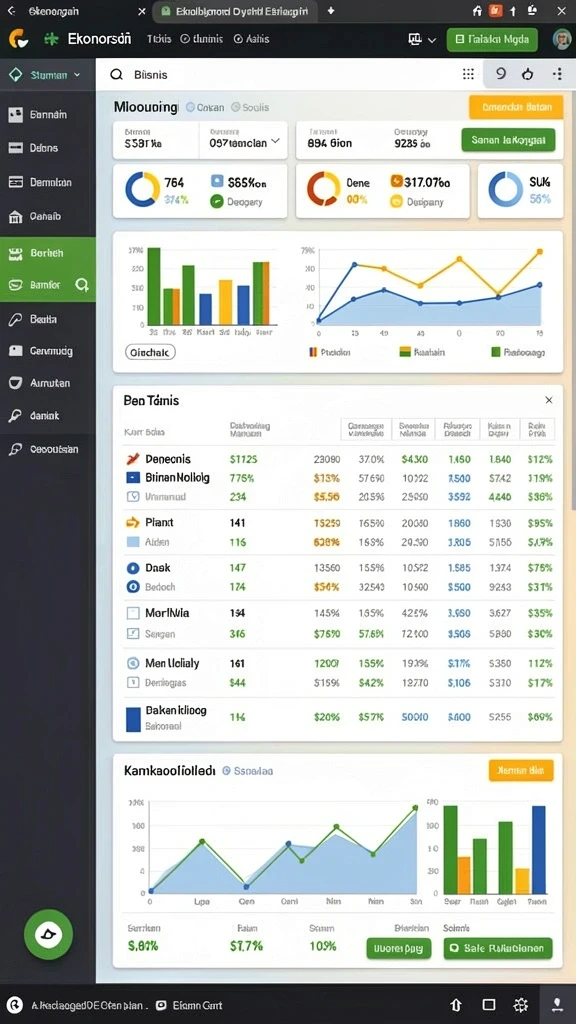Viewport: 576px width, 1024px height.
Task: Click the green Radoooogn legend swatch
Action: pos(496,352)
